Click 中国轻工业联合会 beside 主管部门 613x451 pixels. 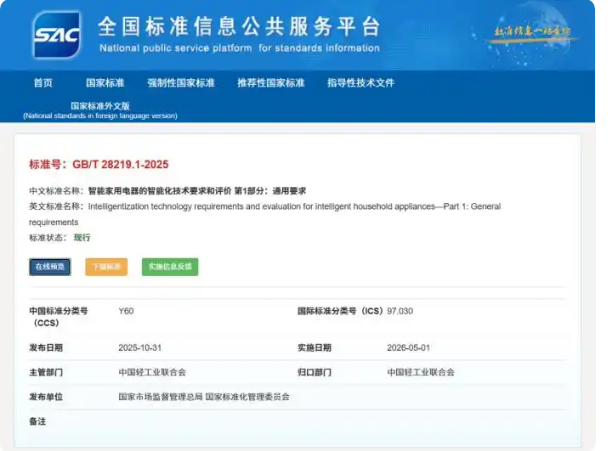coord(152,372)
